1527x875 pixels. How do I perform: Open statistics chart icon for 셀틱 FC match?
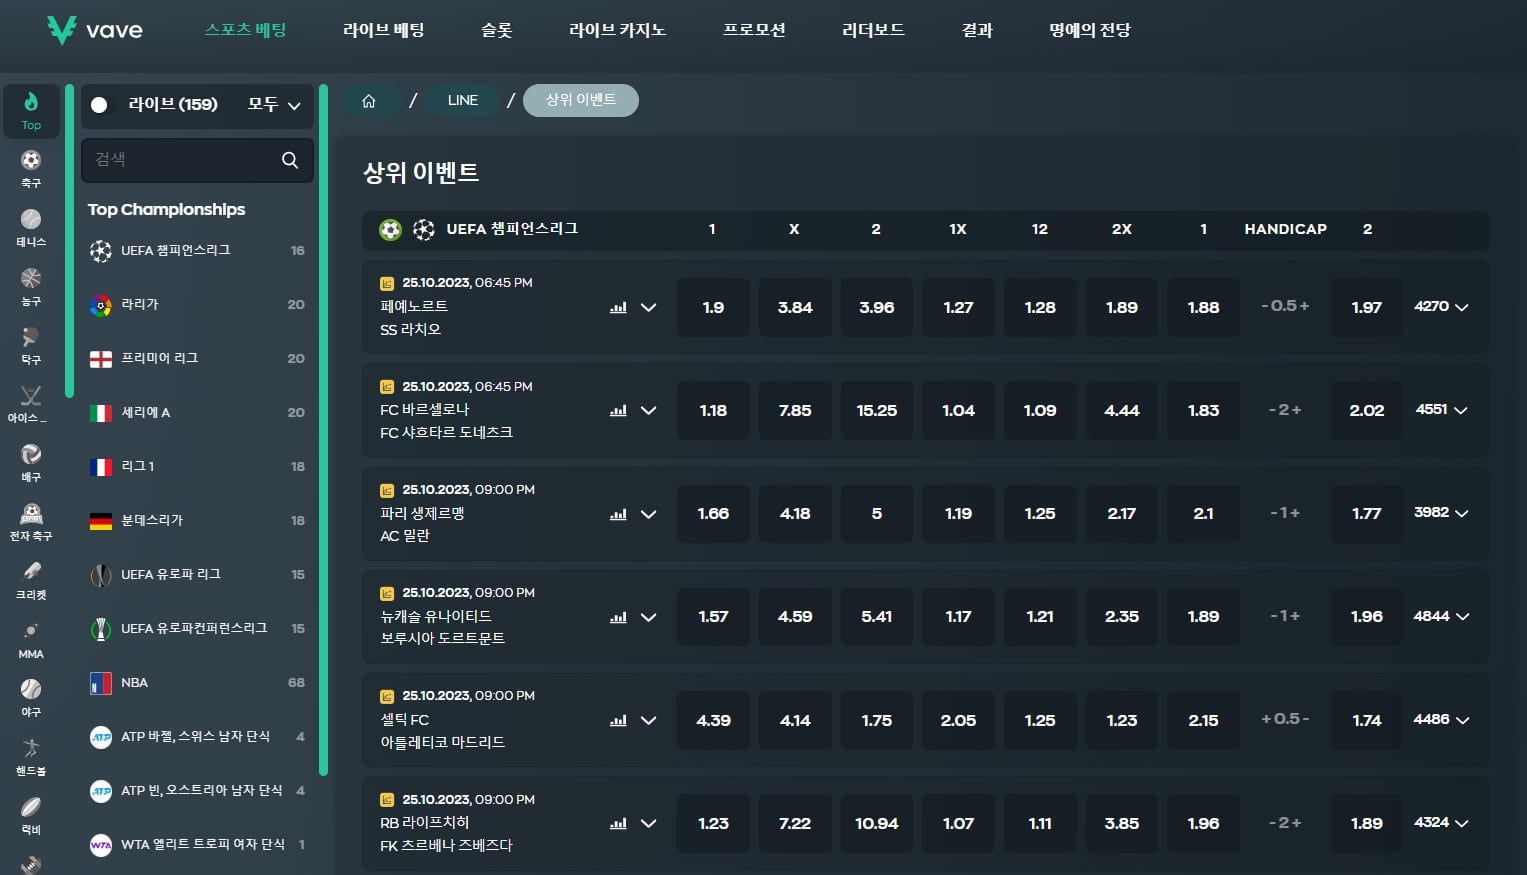pyautogui.click(x=618, y=721)
